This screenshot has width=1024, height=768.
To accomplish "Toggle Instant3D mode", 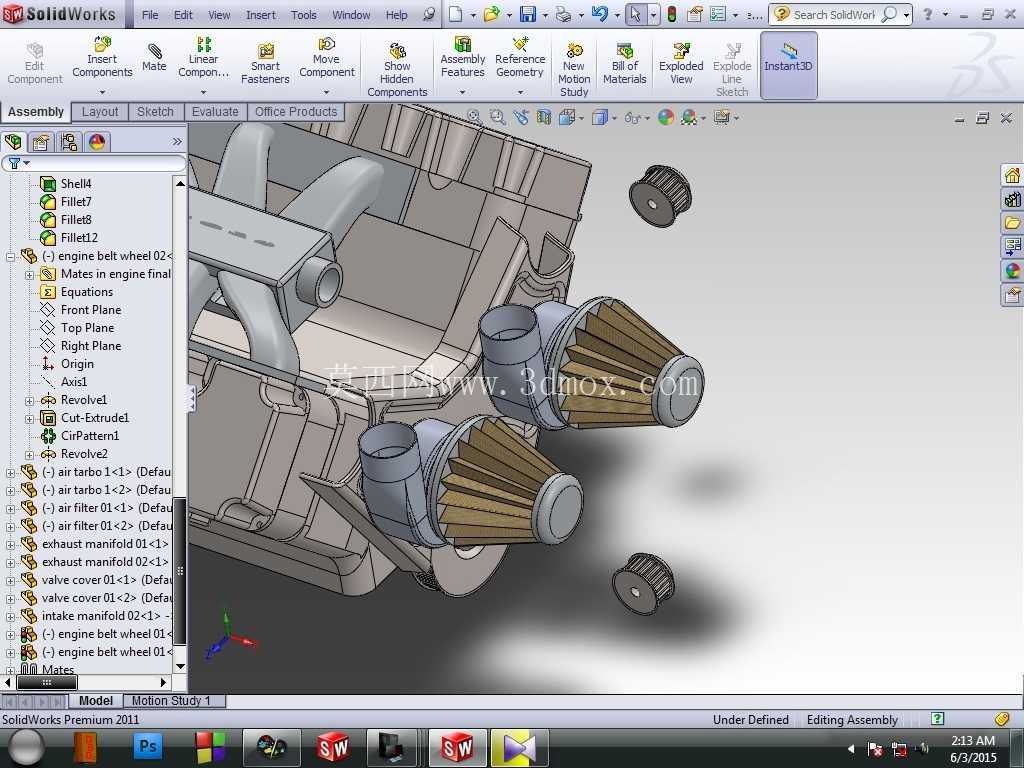I will [x=788, y=65].
